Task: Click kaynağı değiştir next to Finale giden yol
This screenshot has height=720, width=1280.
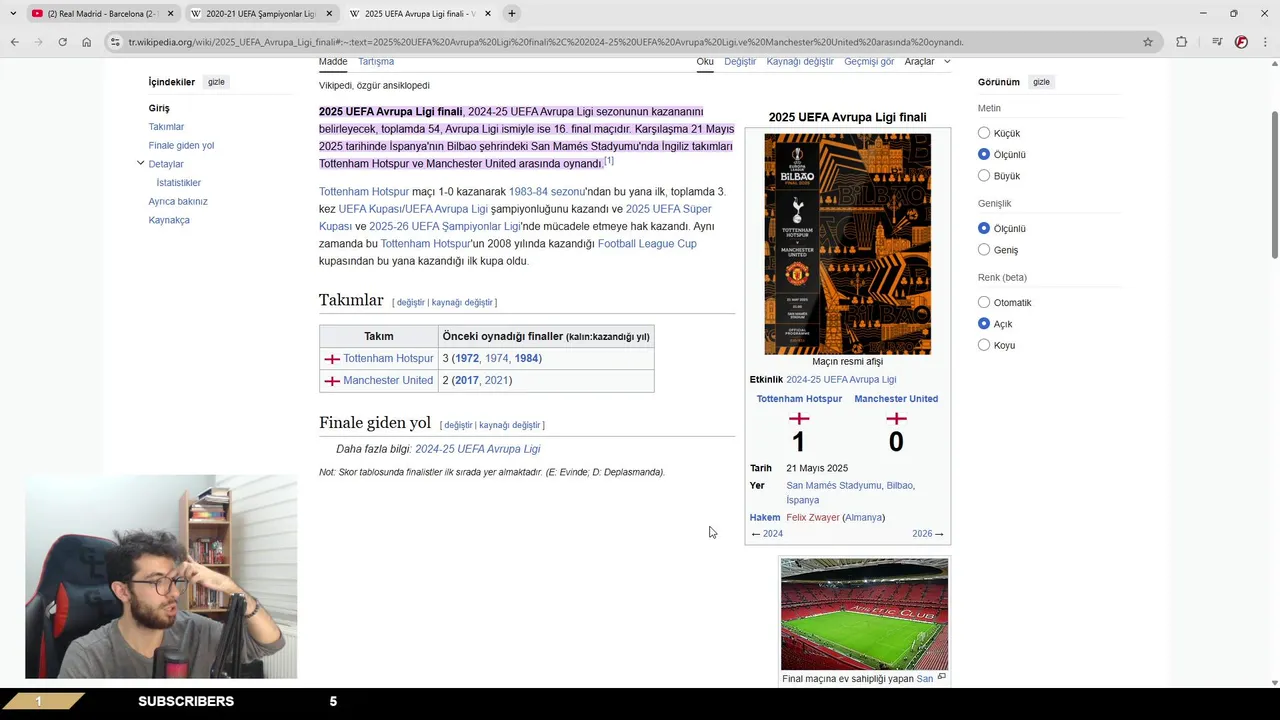Action: [509, 425]
